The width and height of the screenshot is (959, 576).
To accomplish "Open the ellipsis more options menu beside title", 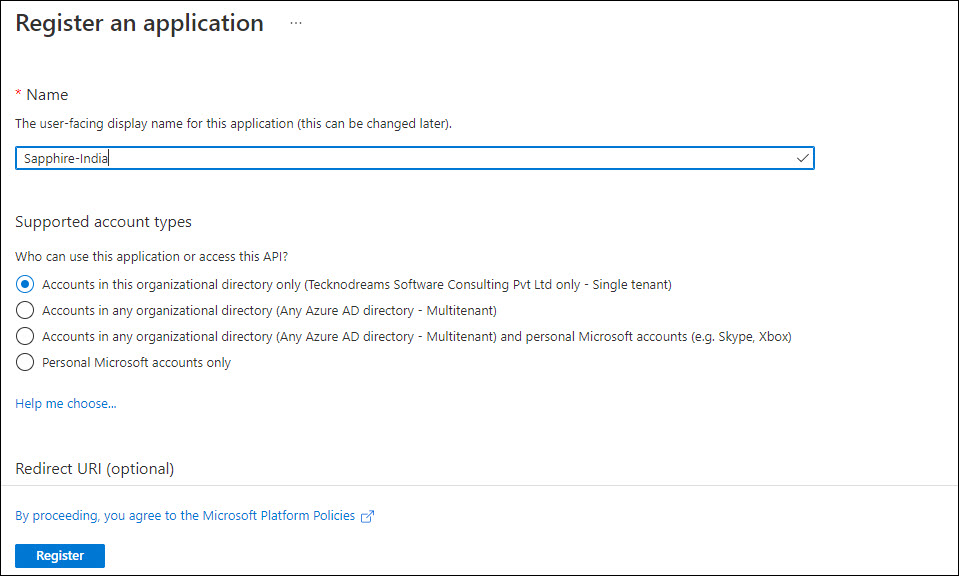I will tap(296, 23).
